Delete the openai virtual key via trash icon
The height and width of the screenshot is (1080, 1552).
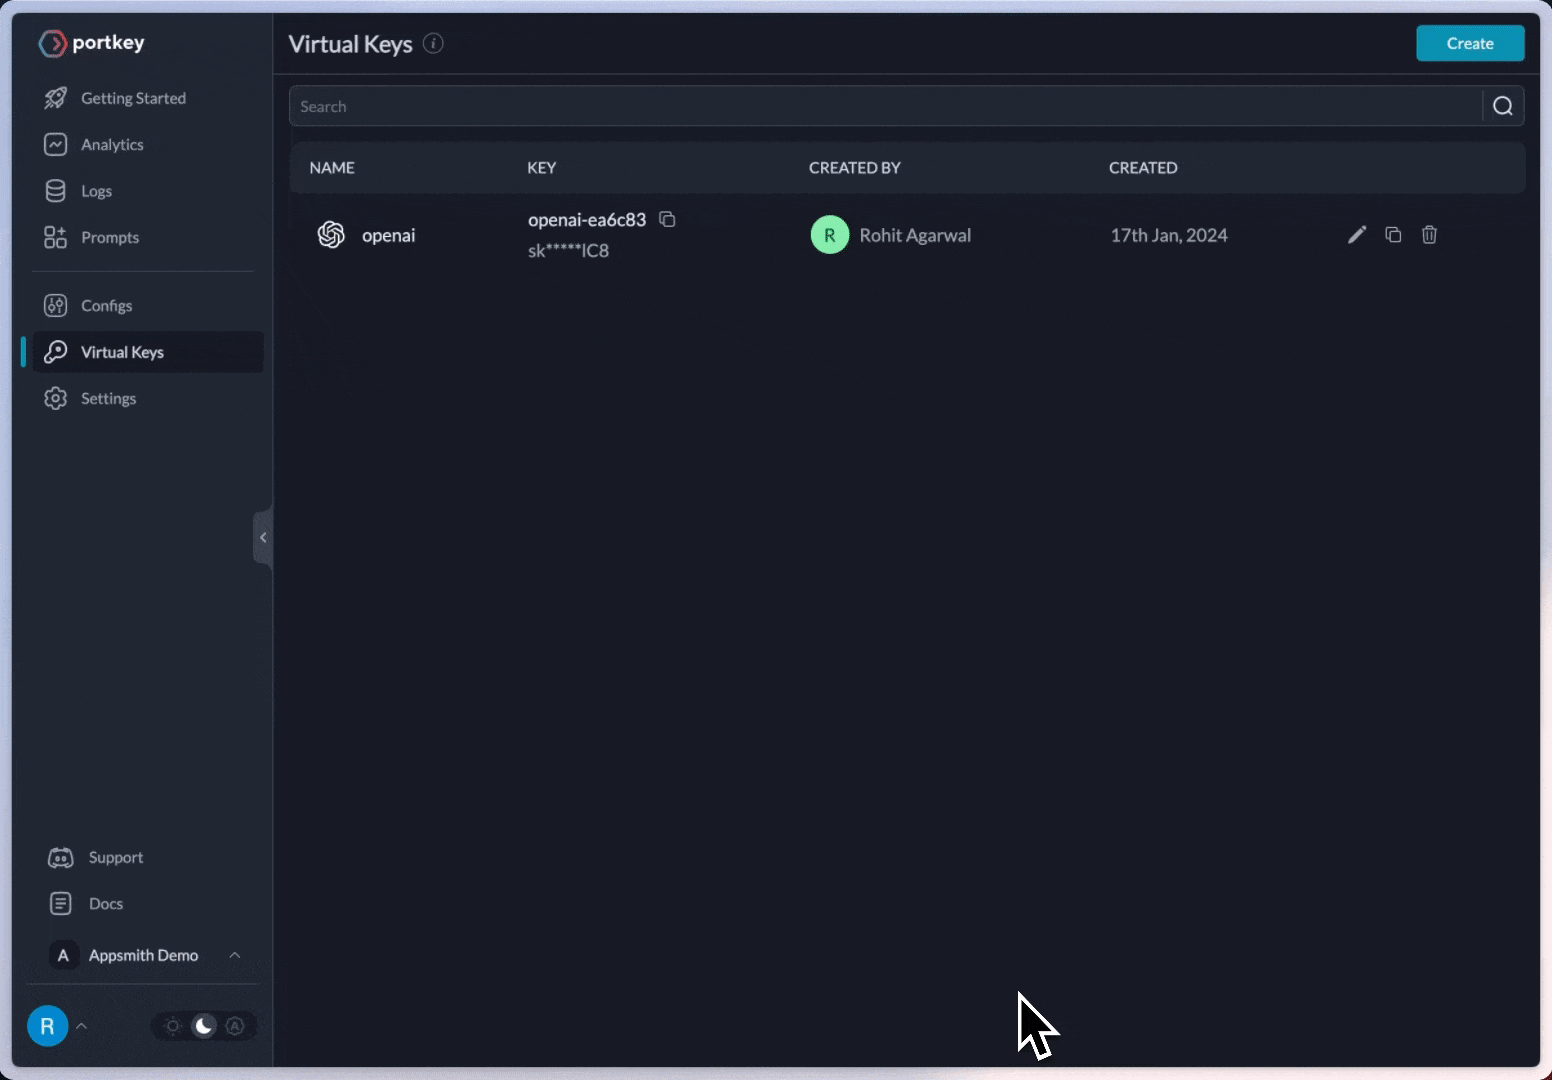(x=1429, y=235)
